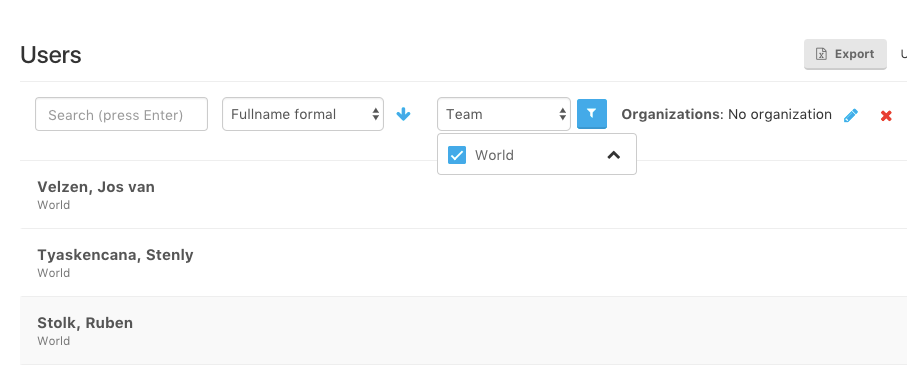Open user Tyaskencana, Stenly

(115, 255)
